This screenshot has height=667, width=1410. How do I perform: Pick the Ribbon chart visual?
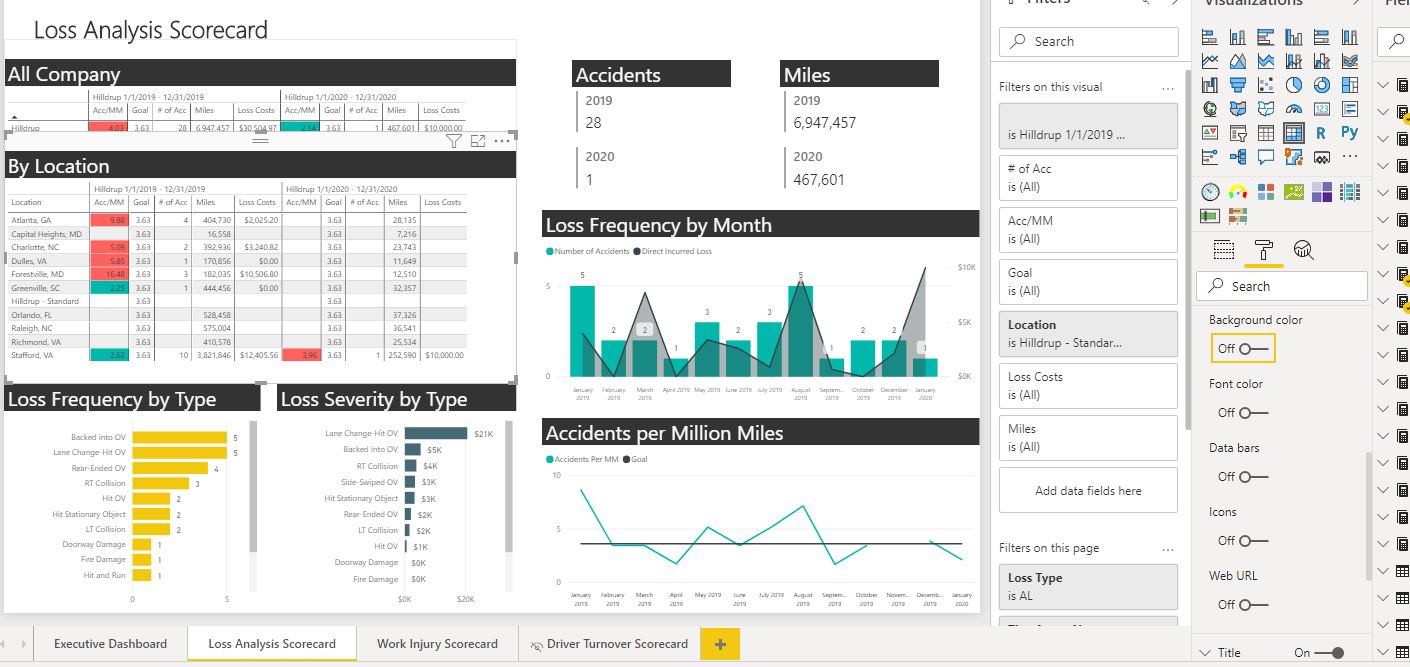tap(1349, 61)
